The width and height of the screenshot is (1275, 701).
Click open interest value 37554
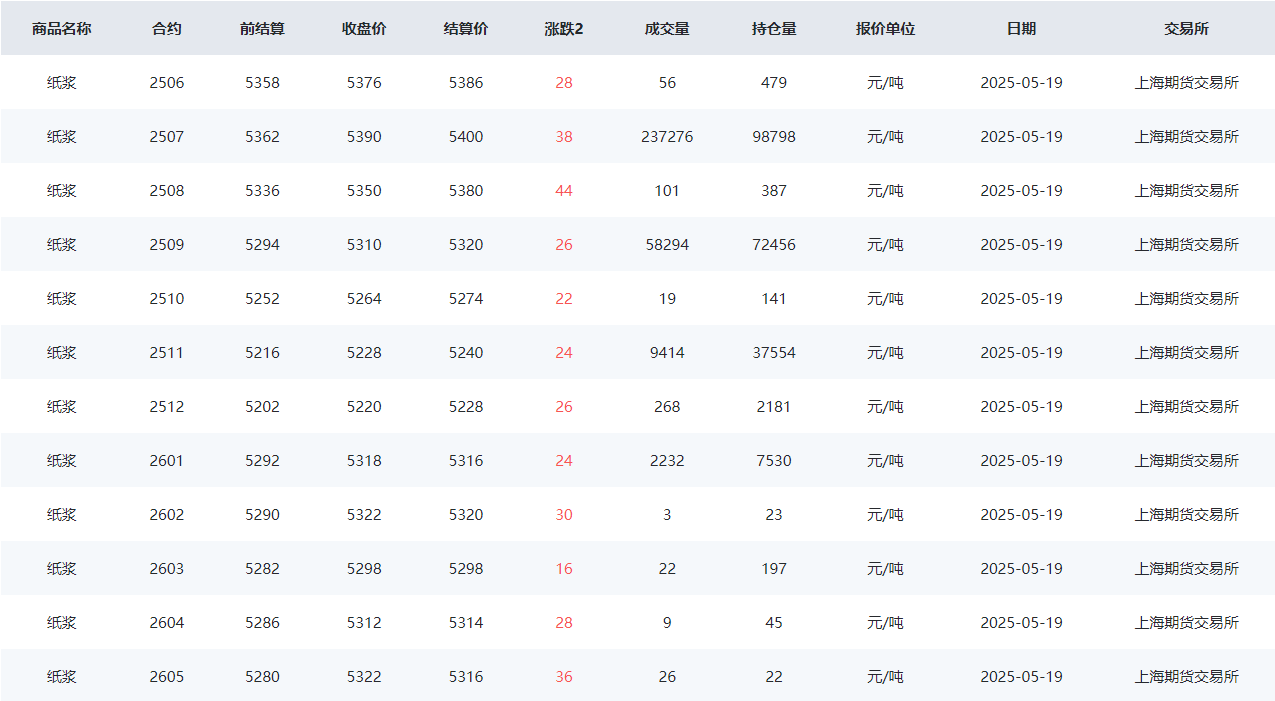(x=774, y=353)
